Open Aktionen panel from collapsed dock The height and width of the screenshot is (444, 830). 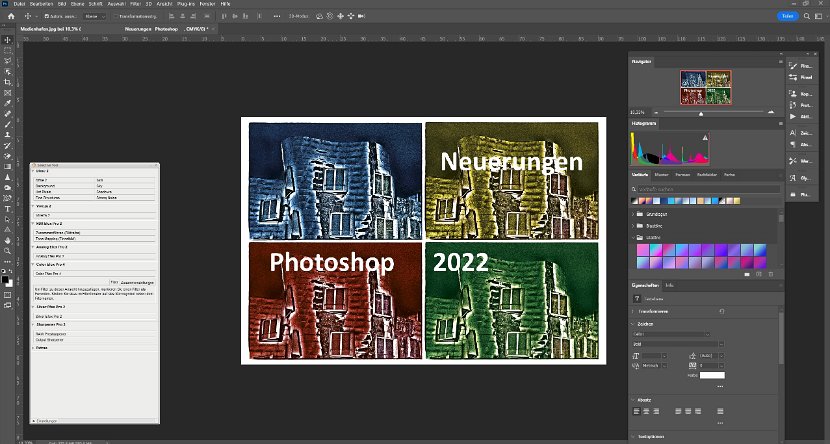point(800,116)
